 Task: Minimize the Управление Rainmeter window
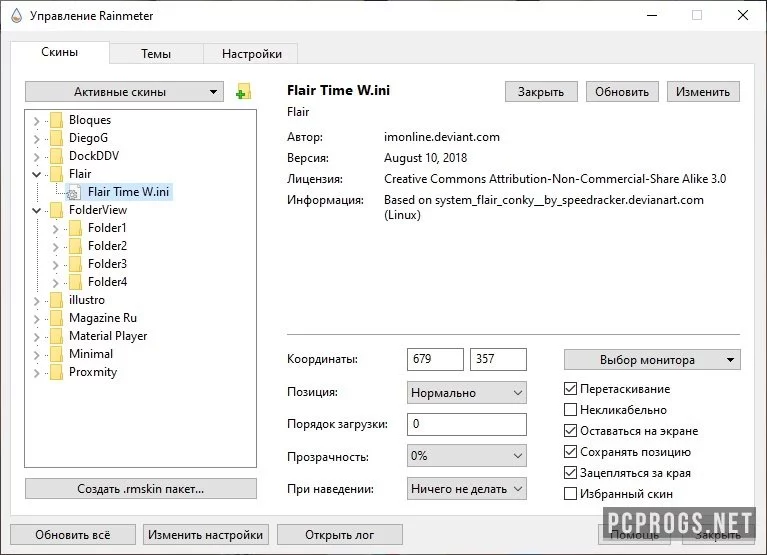(652, 16)
